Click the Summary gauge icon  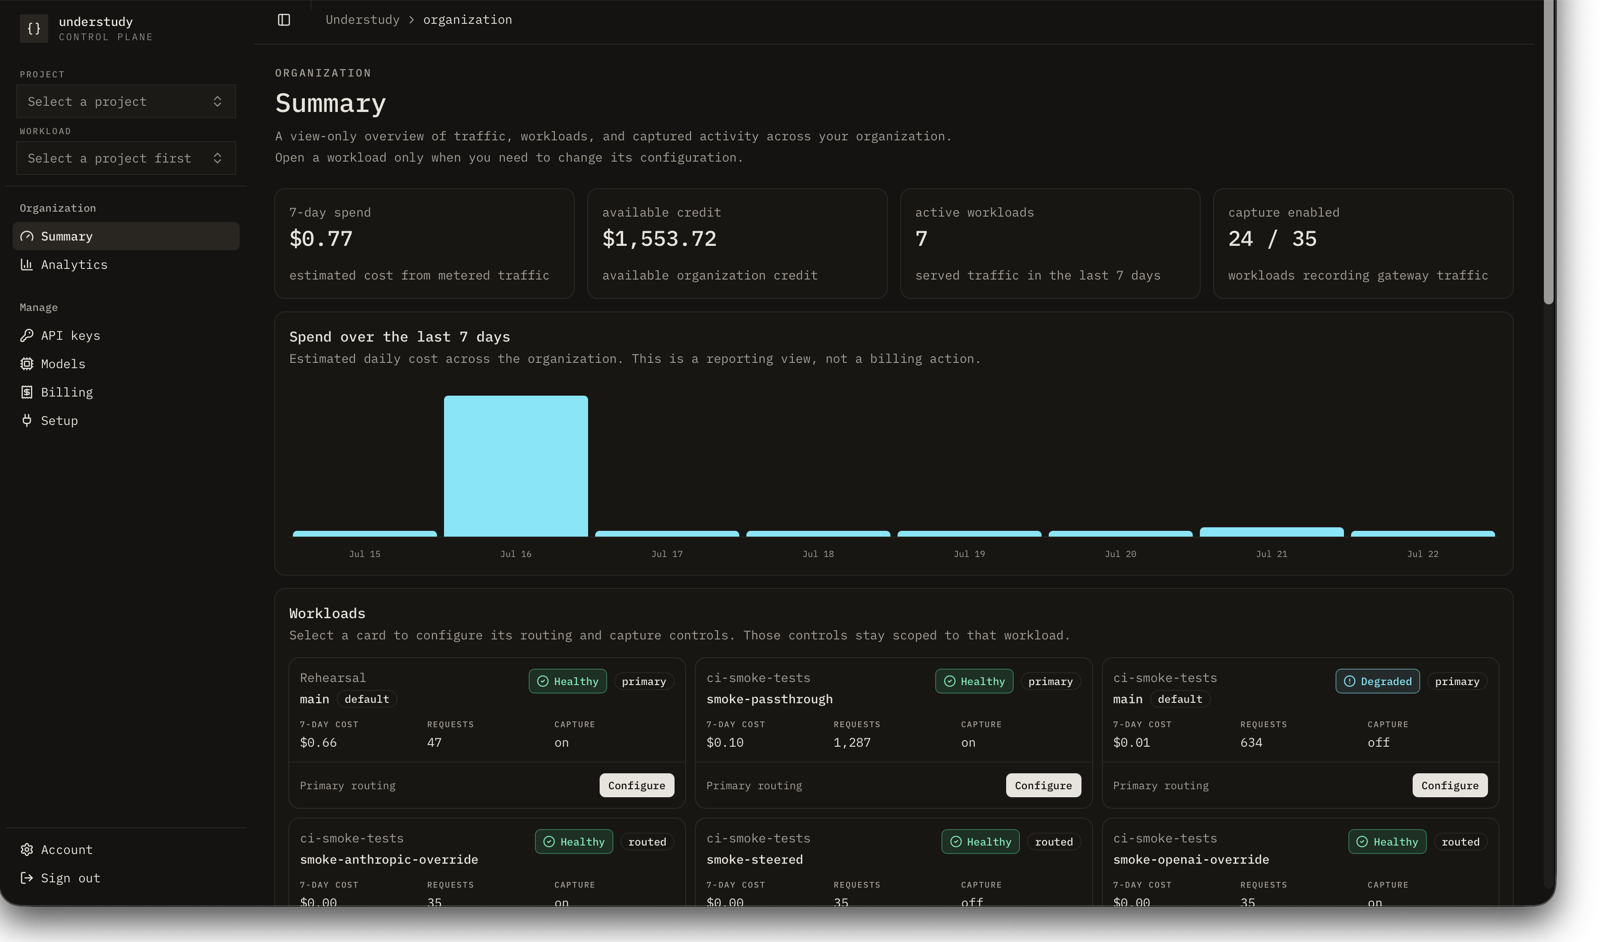(27, 236)
